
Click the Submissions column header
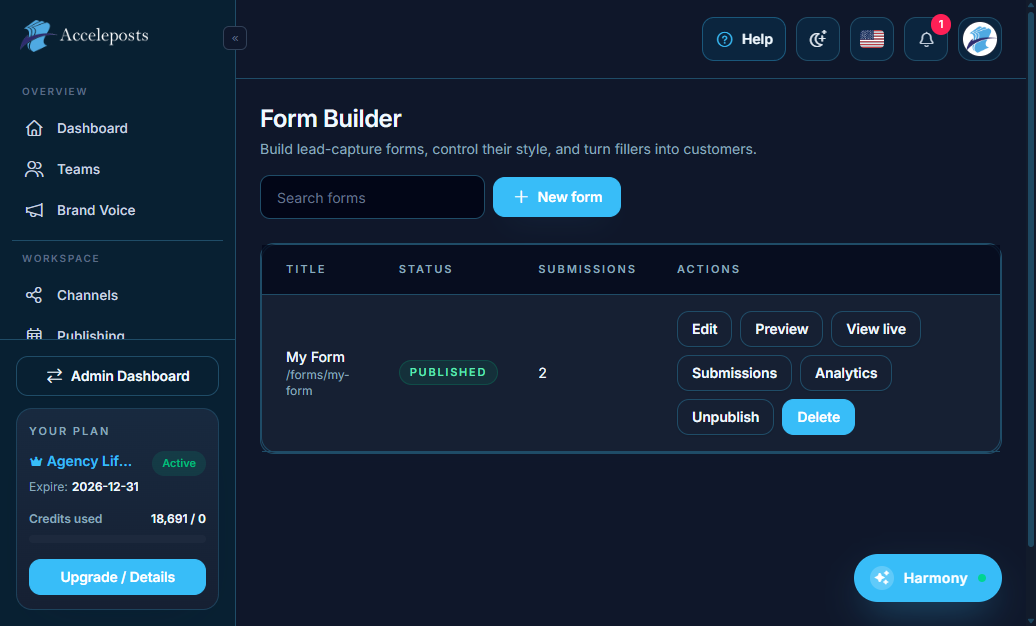pyautogui.click(x=587, y=269)
